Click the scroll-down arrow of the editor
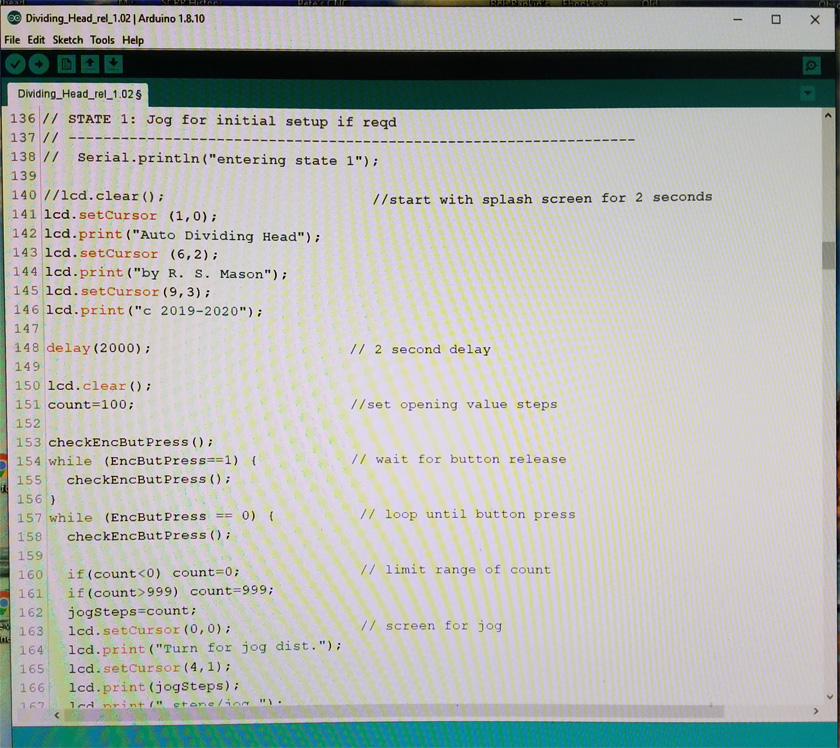Image resolution: width=840 pixels, height=748 pixels. click(x=828, y=696)
